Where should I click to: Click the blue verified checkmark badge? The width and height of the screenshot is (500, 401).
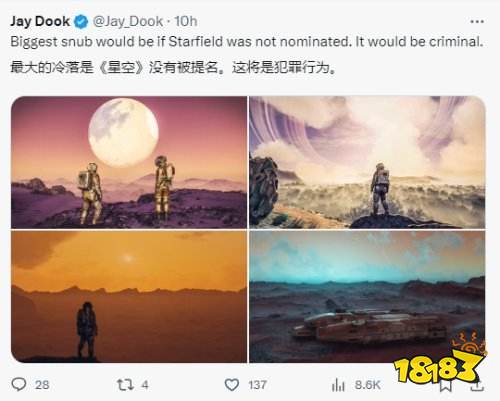pyautogui.click(x=81, y=22)
